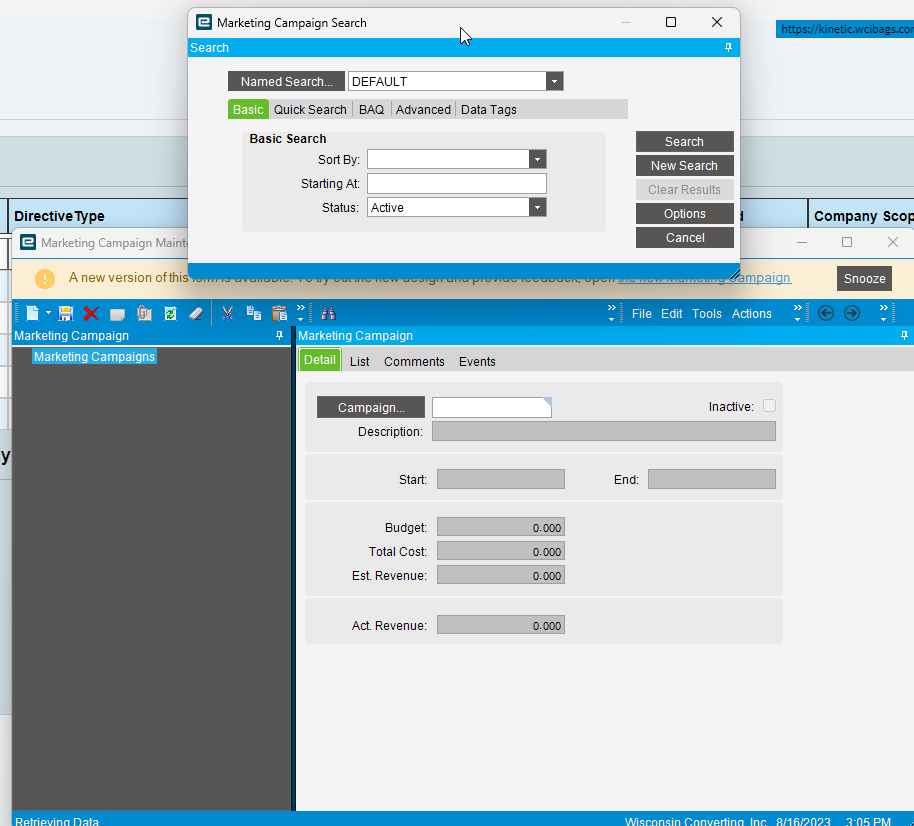Open the Status dropdown showing Active
Image resolution: width=914 pixels, height=826 pixels.
537,207
